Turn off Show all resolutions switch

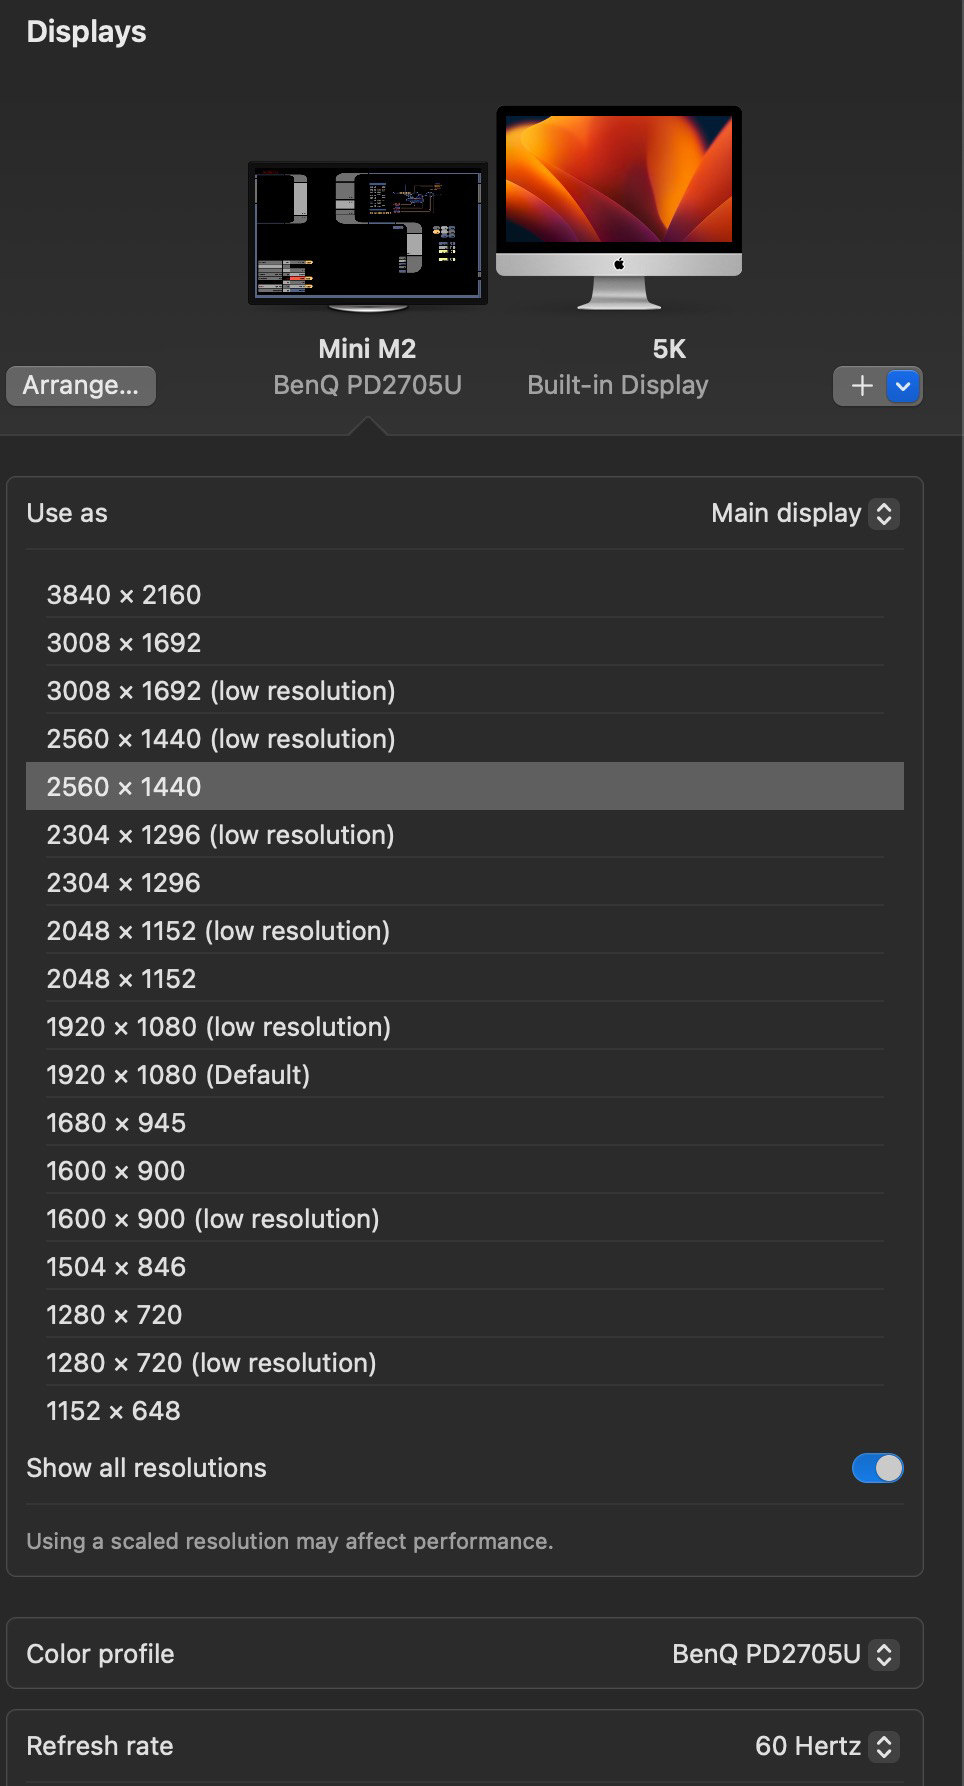point(877,1468)
